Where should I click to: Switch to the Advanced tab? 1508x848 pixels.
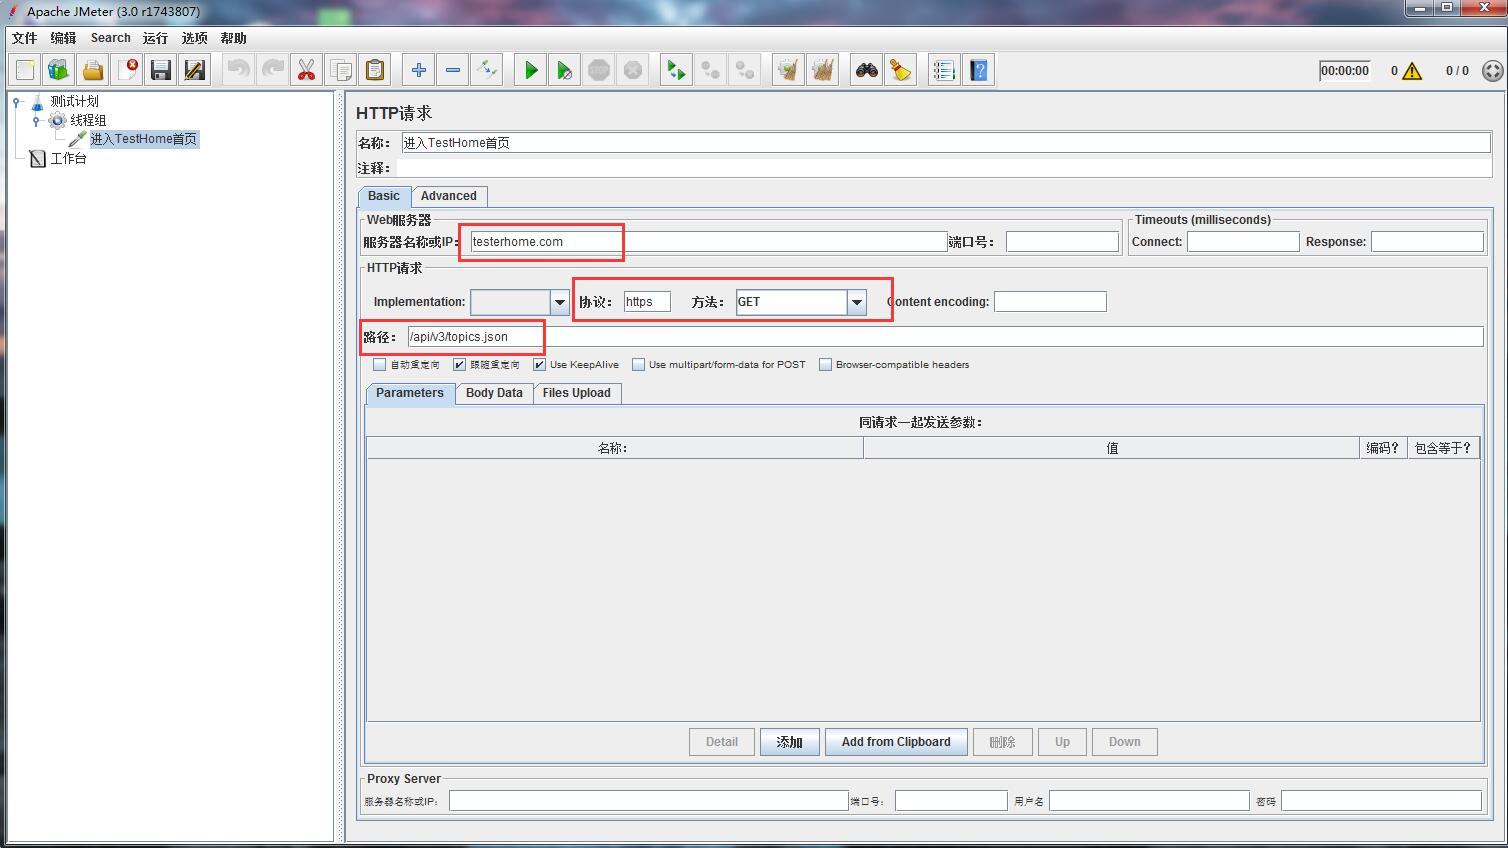(449, 196)
